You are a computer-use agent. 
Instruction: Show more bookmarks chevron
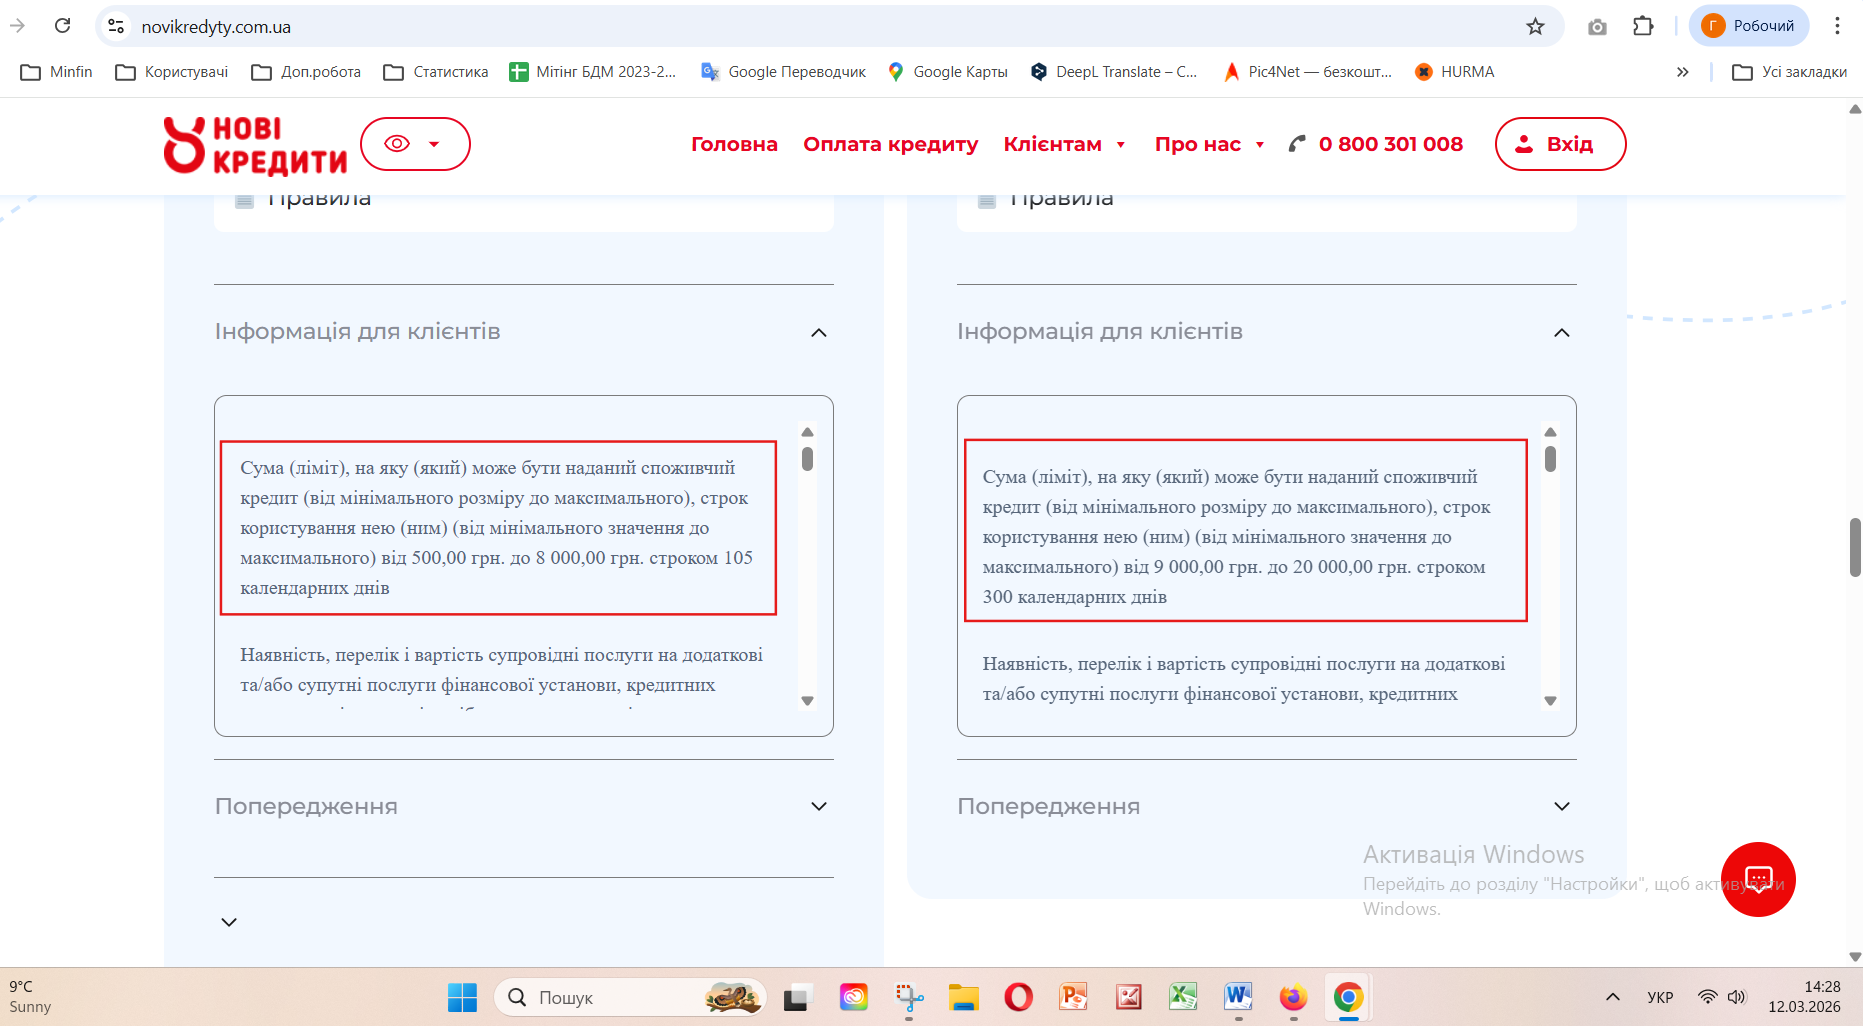pyautogui.click(x=1683, y=72)
